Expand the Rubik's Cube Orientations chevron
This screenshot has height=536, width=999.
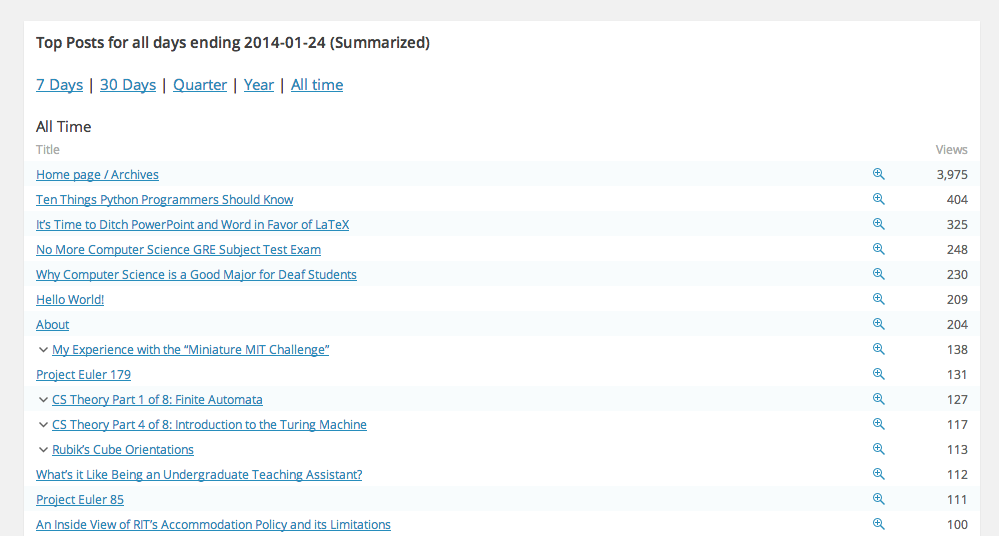pyautogui.click(x=43, y=449)
